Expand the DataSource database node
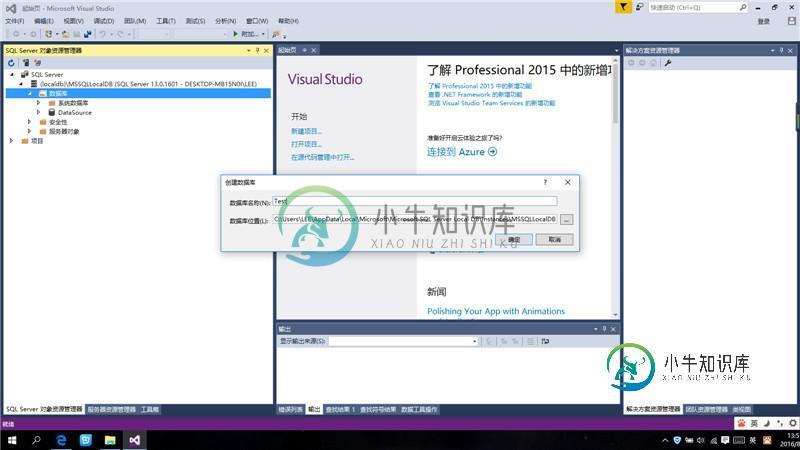 tap(39, 112)
